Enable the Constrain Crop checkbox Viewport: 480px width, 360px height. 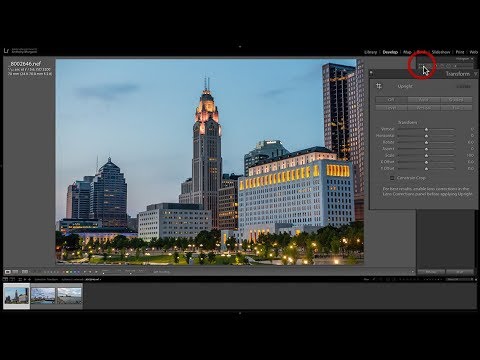coord(392,178)
